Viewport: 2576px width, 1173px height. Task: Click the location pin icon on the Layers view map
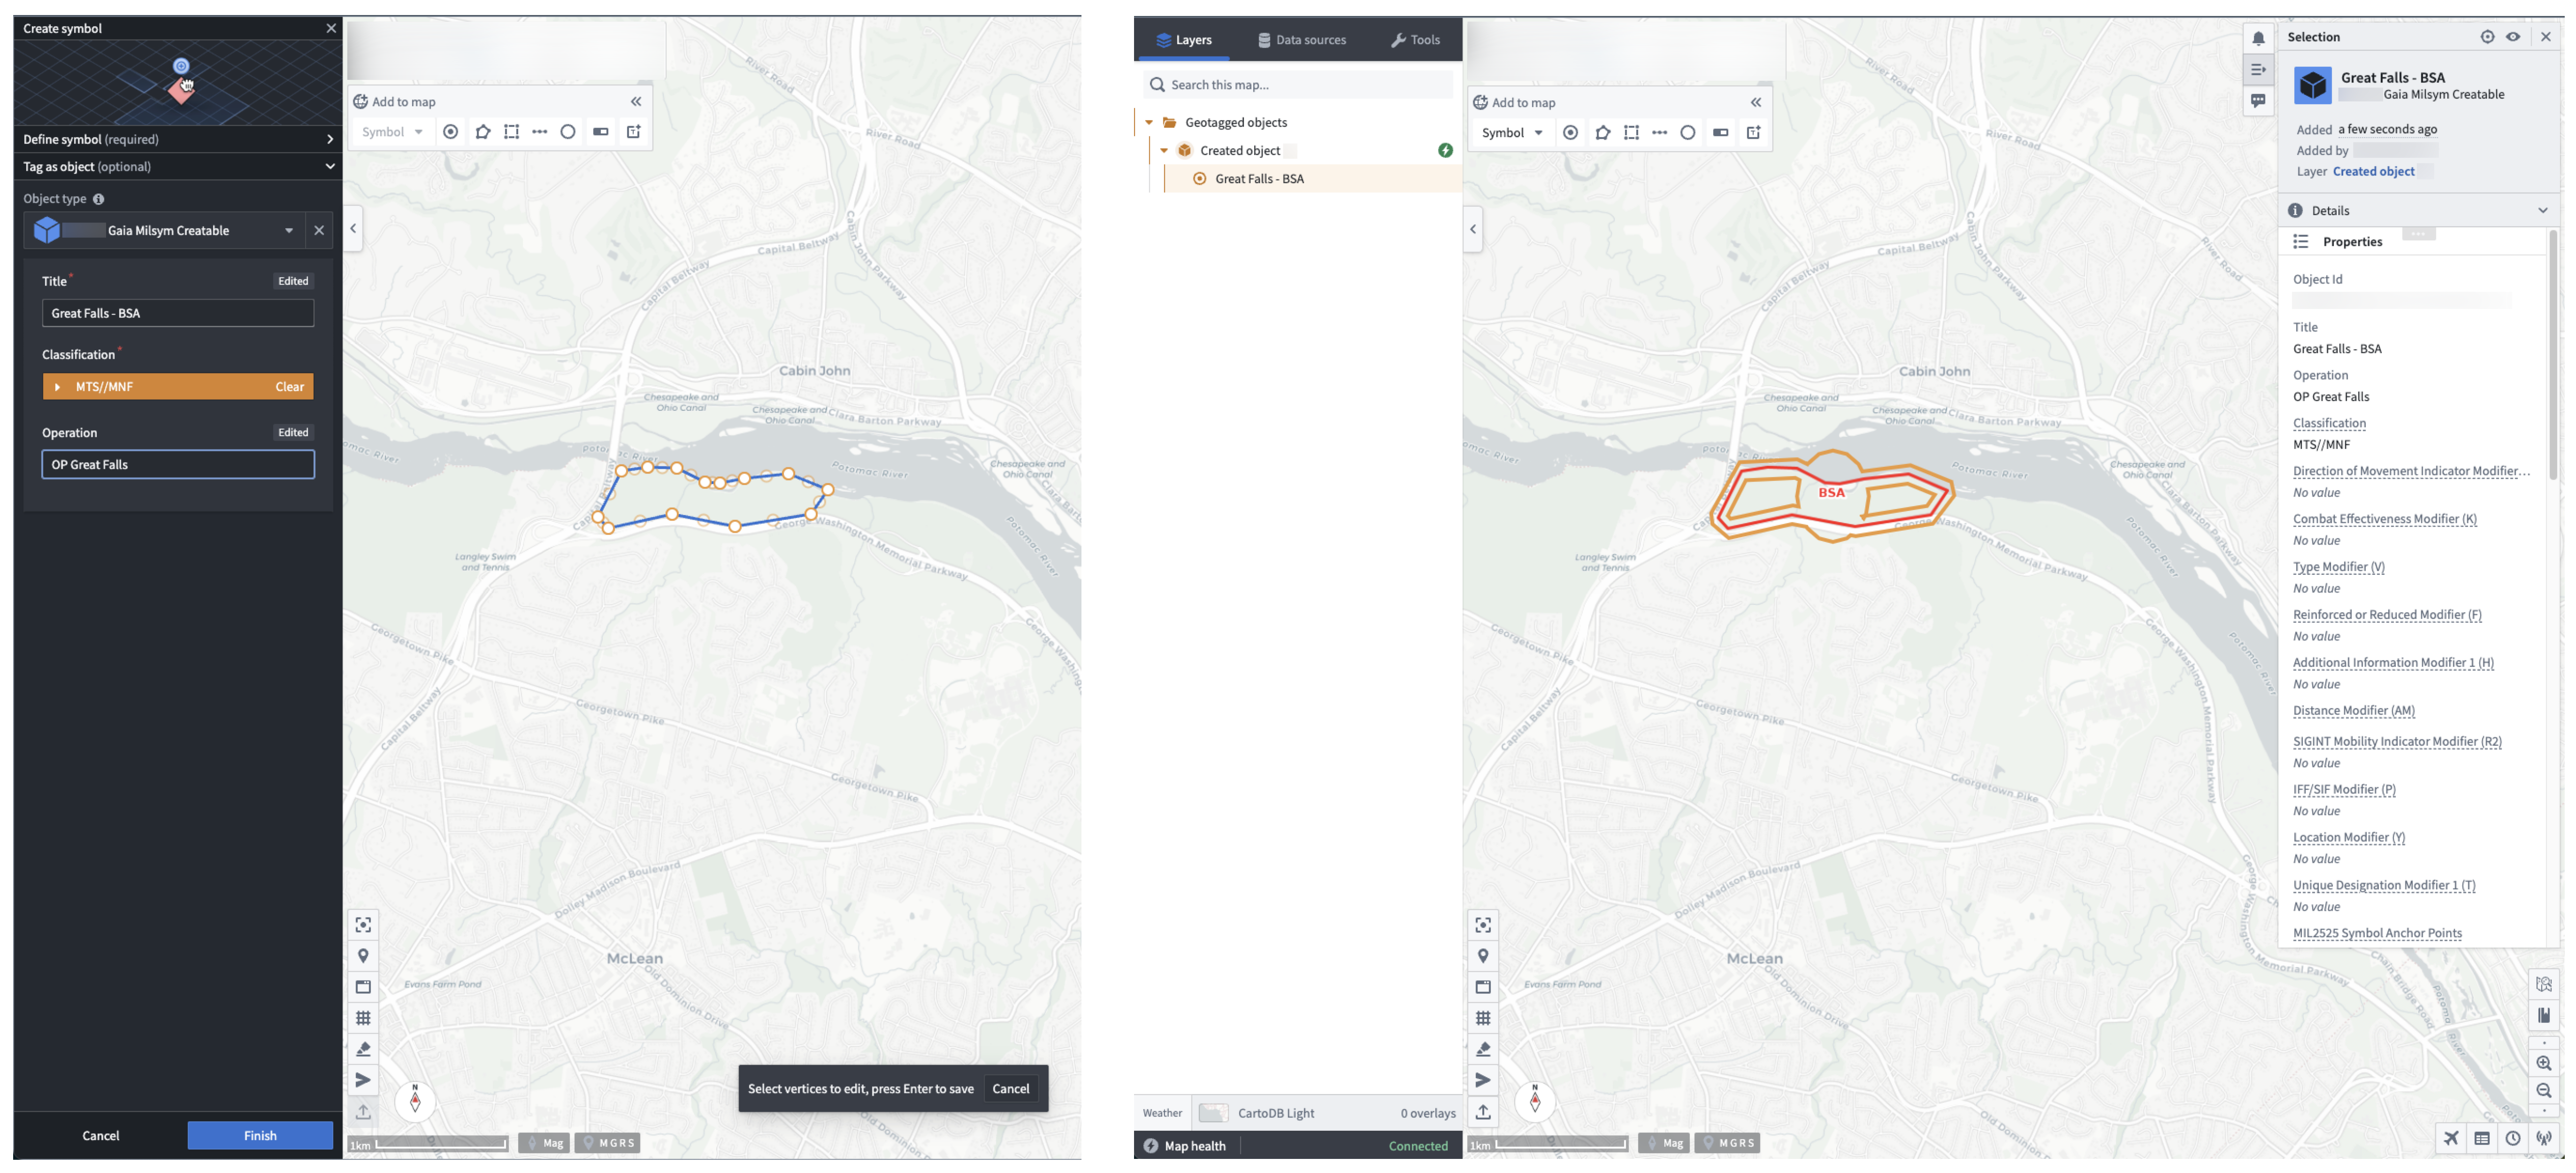1483,956
